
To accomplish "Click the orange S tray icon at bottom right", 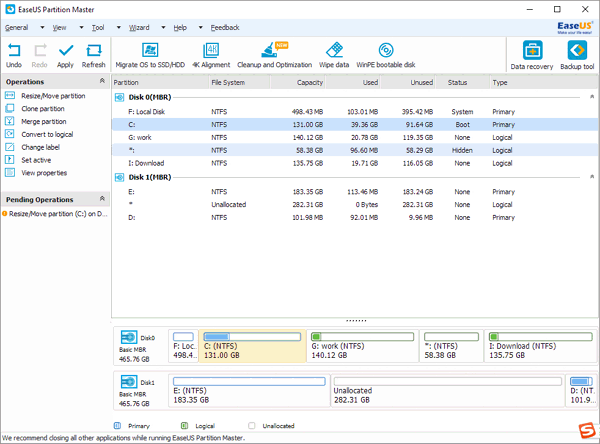I will coord(587,430).
